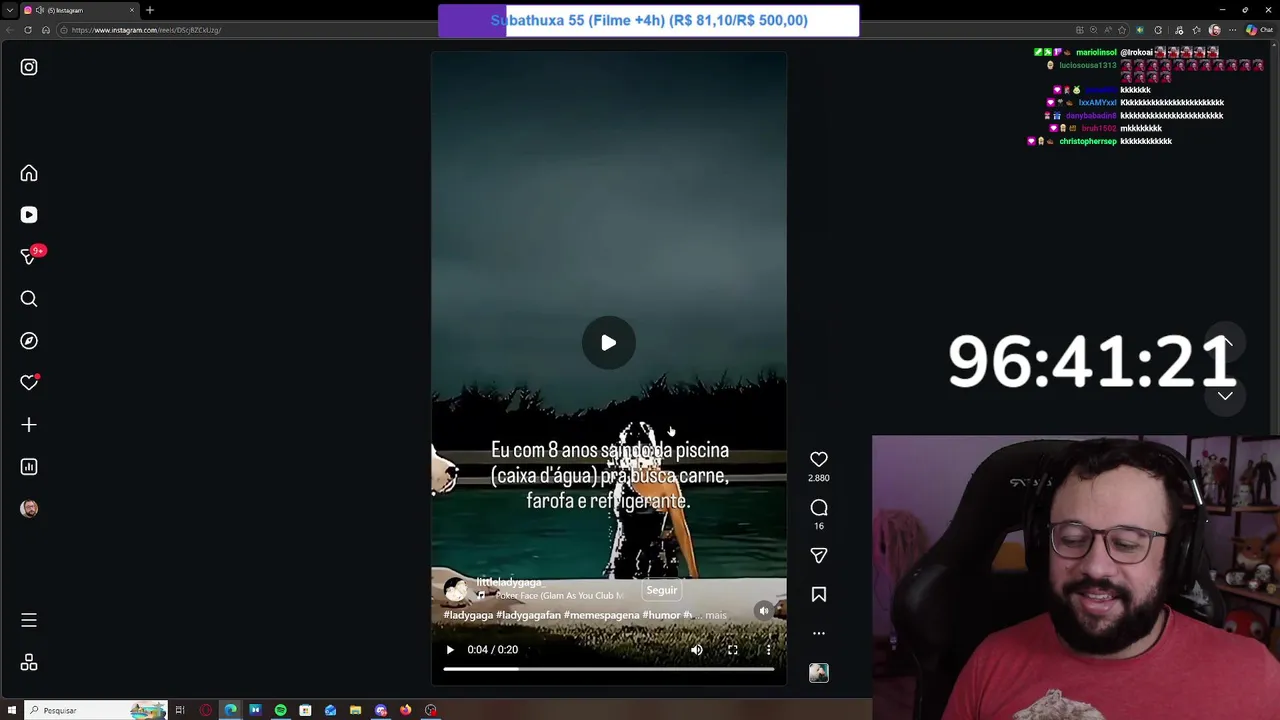This screenshot has height=720, width=1280.
Task: Add page to favorites star in address bar
Action: 1121,30
